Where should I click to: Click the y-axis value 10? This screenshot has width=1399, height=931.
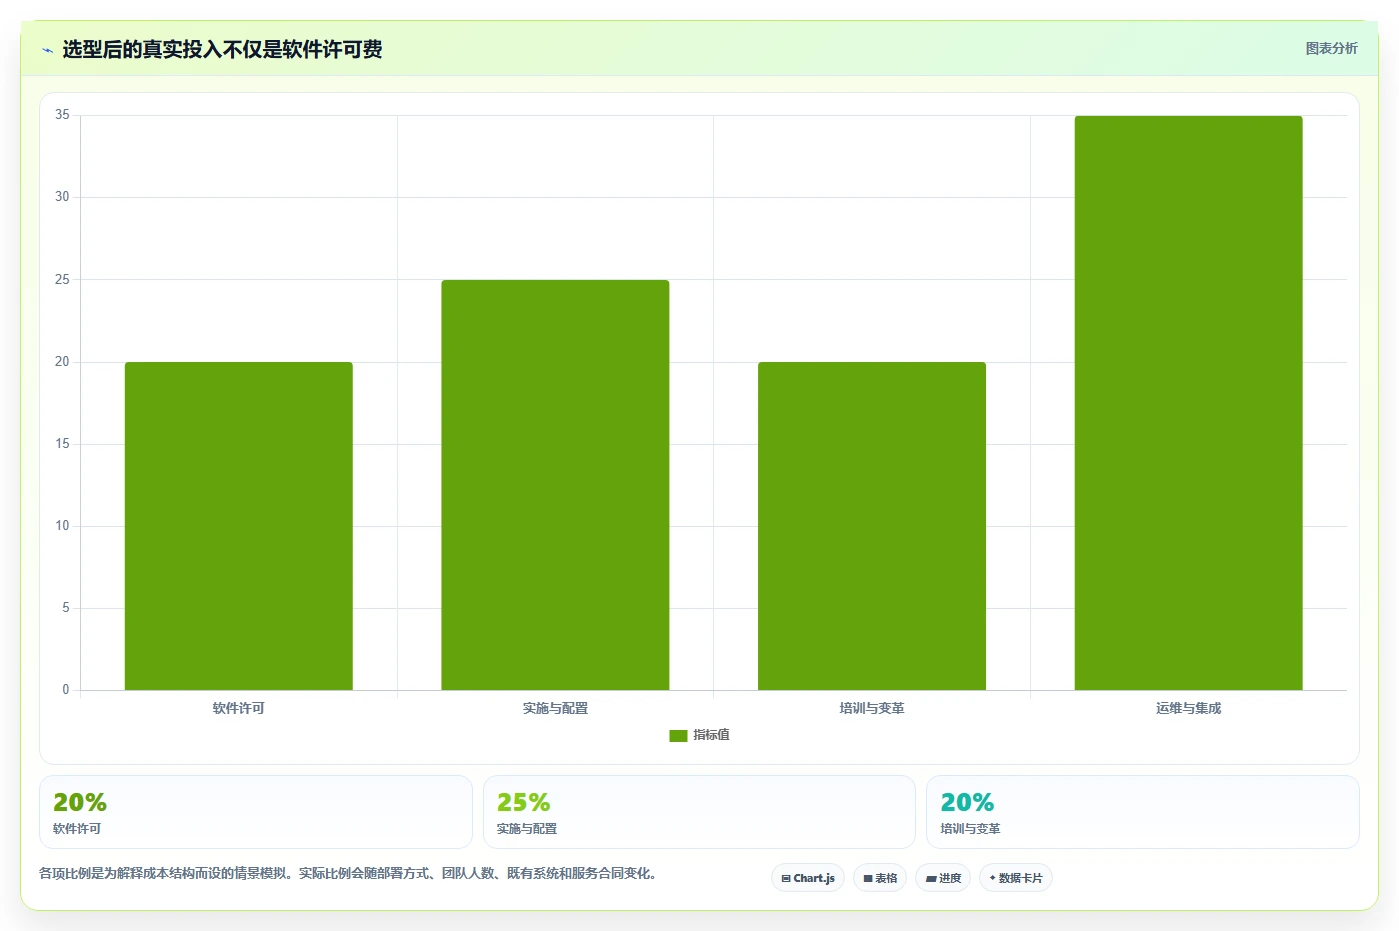(62, 526)
